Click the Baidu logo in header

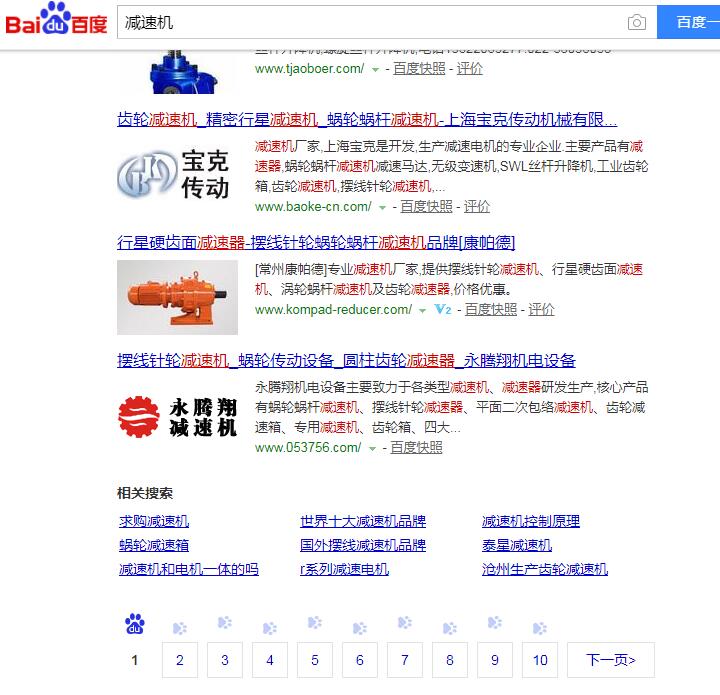[x=56, y=22]
